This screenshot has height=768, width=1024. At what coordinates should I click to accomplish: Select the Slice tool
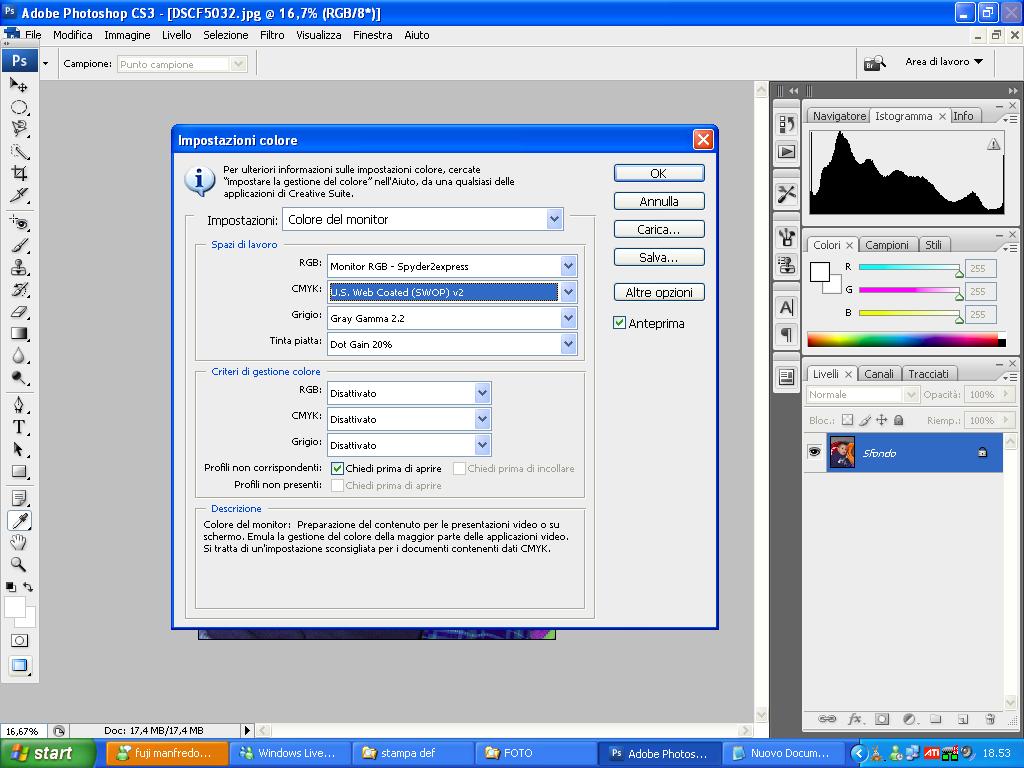click(19, 195)
